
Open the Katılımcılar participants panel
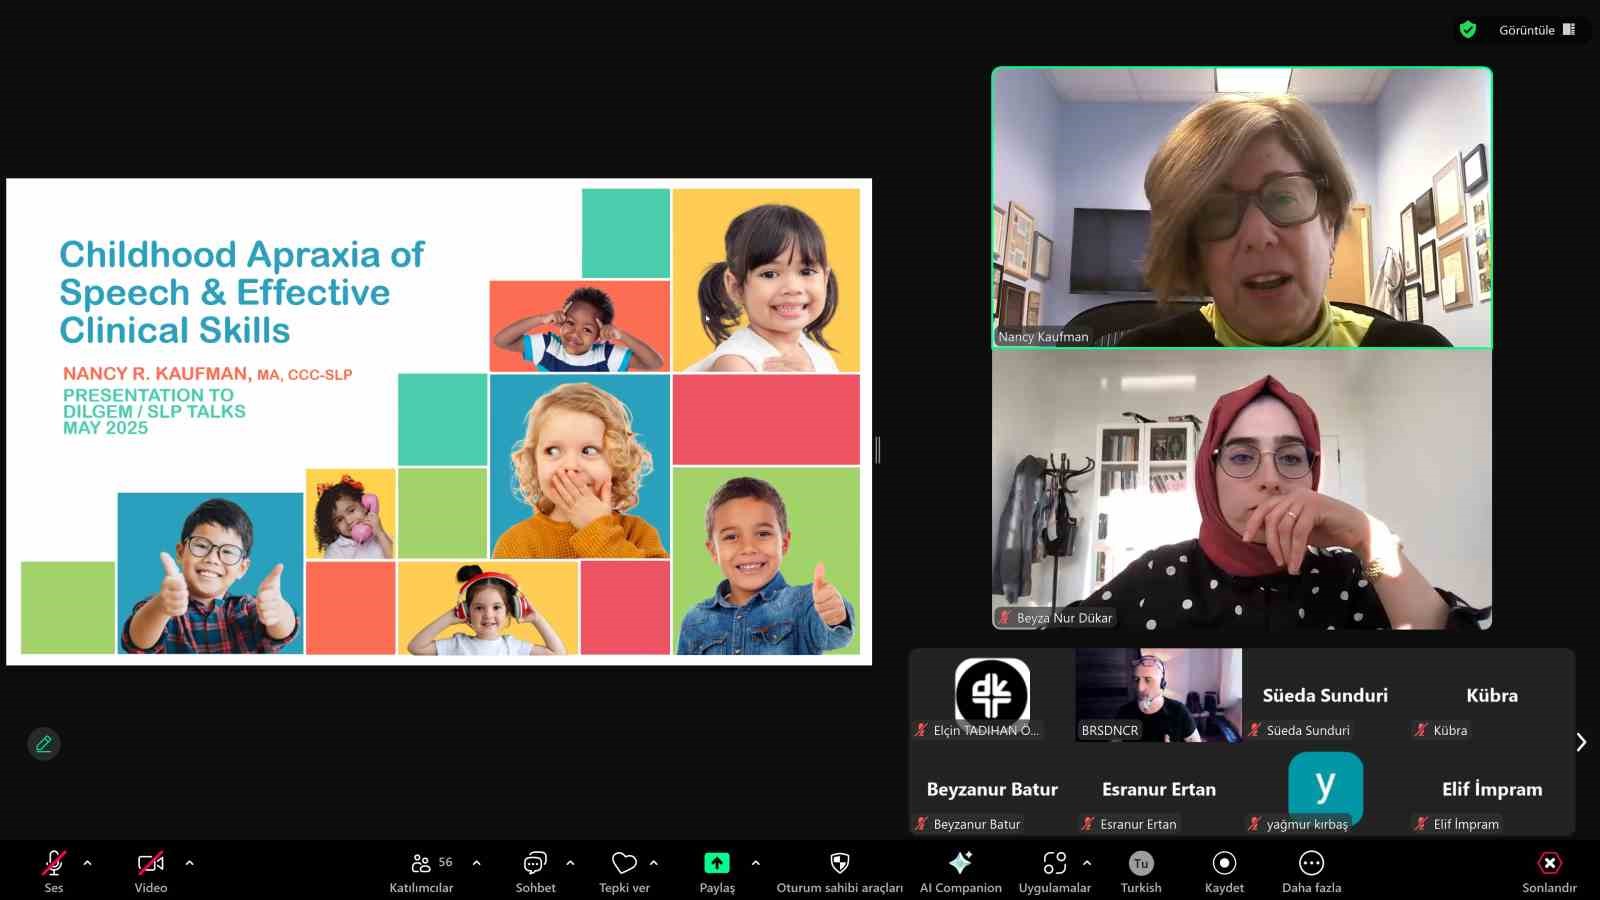coord(421,864)
